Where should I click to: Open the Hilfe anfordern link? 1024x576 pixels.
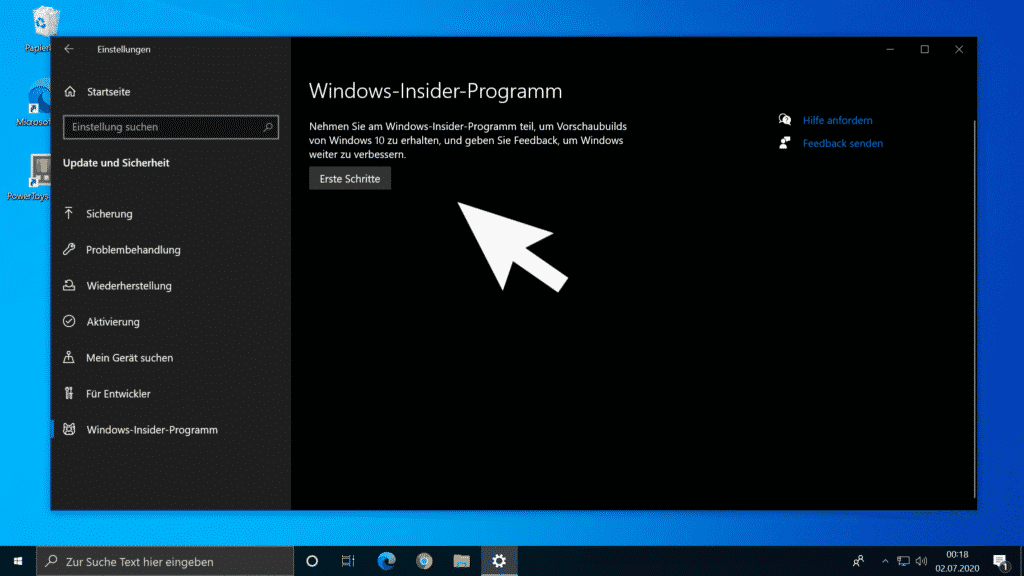point(837,120)
